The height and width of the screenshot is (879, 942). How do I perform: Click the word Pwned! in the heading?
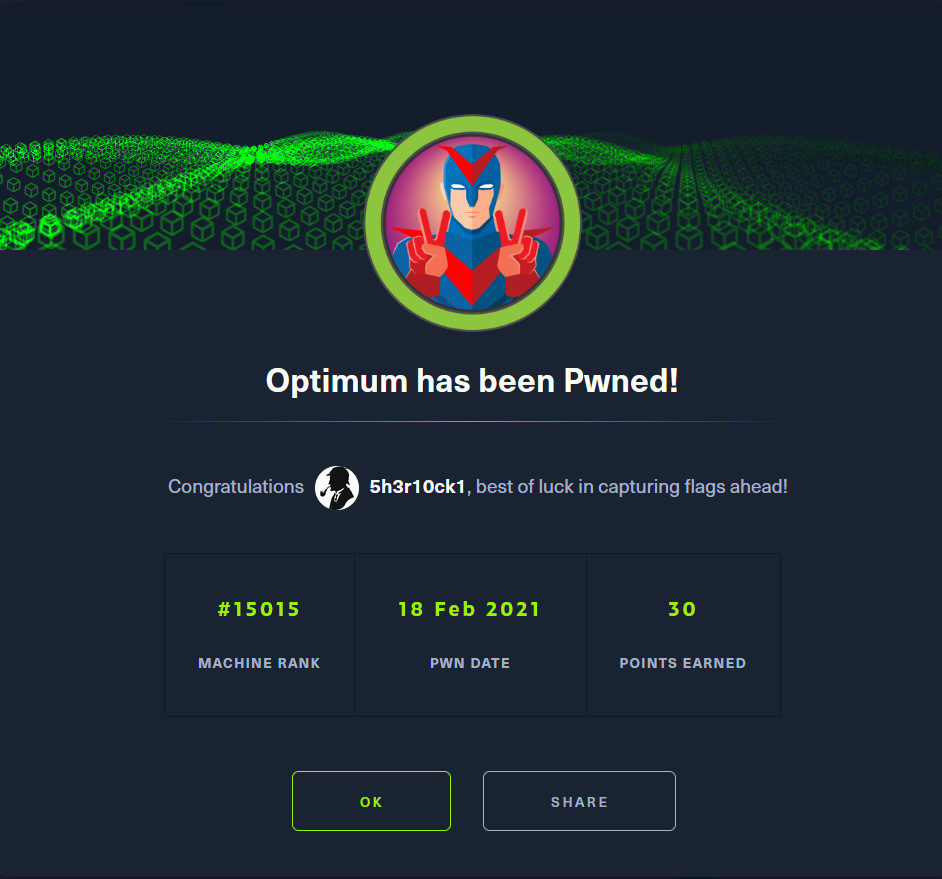coord(621,381)
